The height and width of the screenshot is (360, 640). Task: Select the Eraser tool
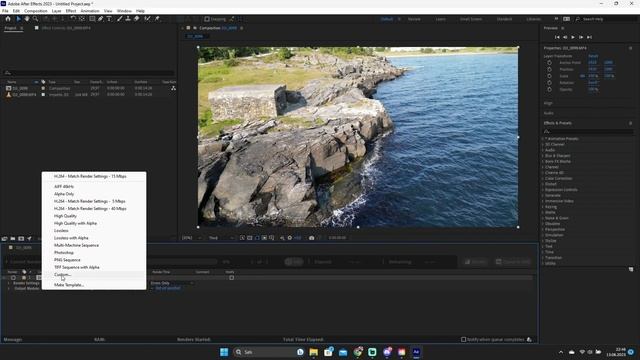(x=136, y=19)
